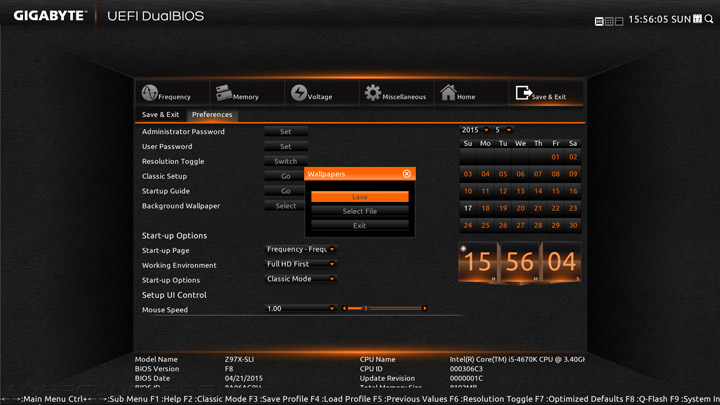Close the Wallpapers dialog with X

(x=406, y=174)
